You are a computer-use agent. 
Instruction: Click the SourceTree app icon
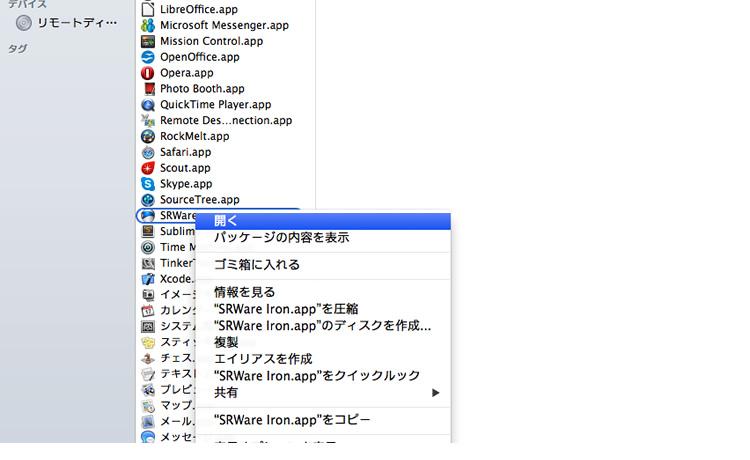pos(148,199)
